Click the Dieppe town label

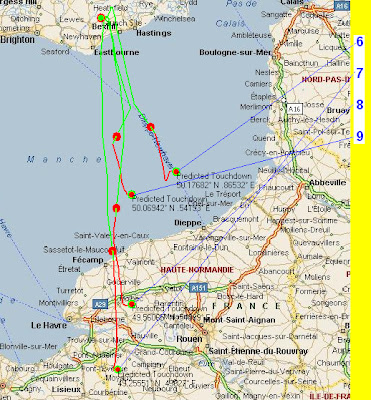(188, 223)
